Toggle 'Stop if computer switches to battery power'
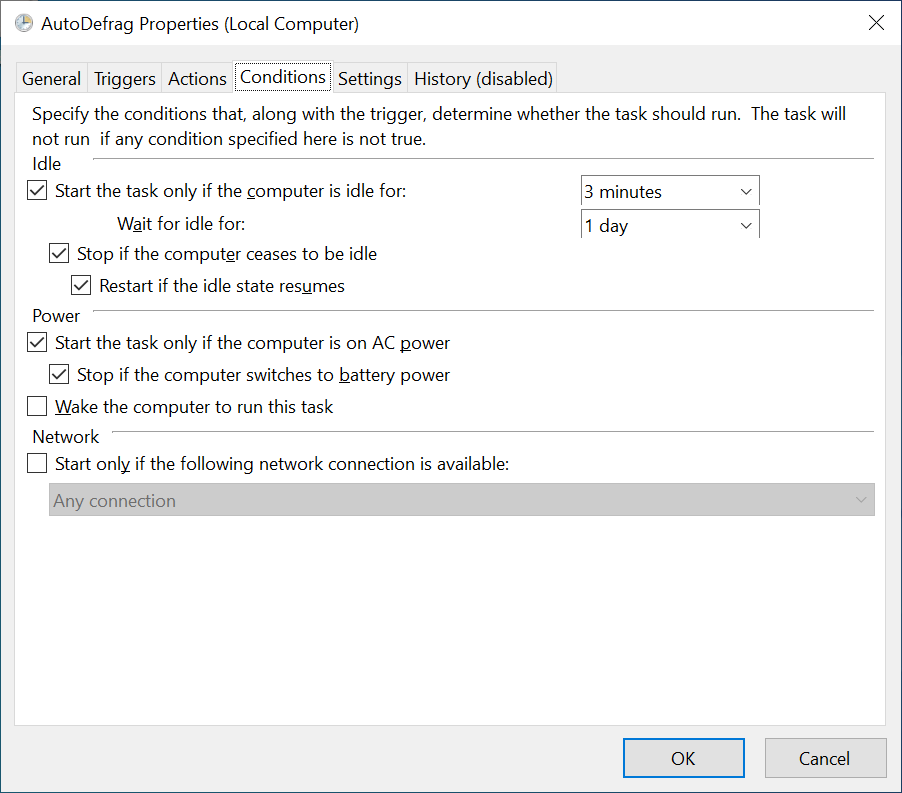The width and height of the screenshot is (902, 793). click(x=60, y=375)
